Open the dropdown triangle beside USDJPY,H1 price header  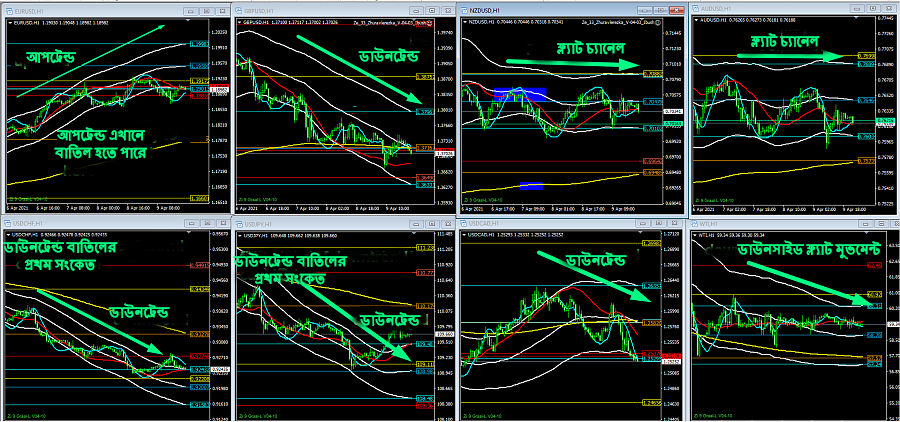click(239, 235)
